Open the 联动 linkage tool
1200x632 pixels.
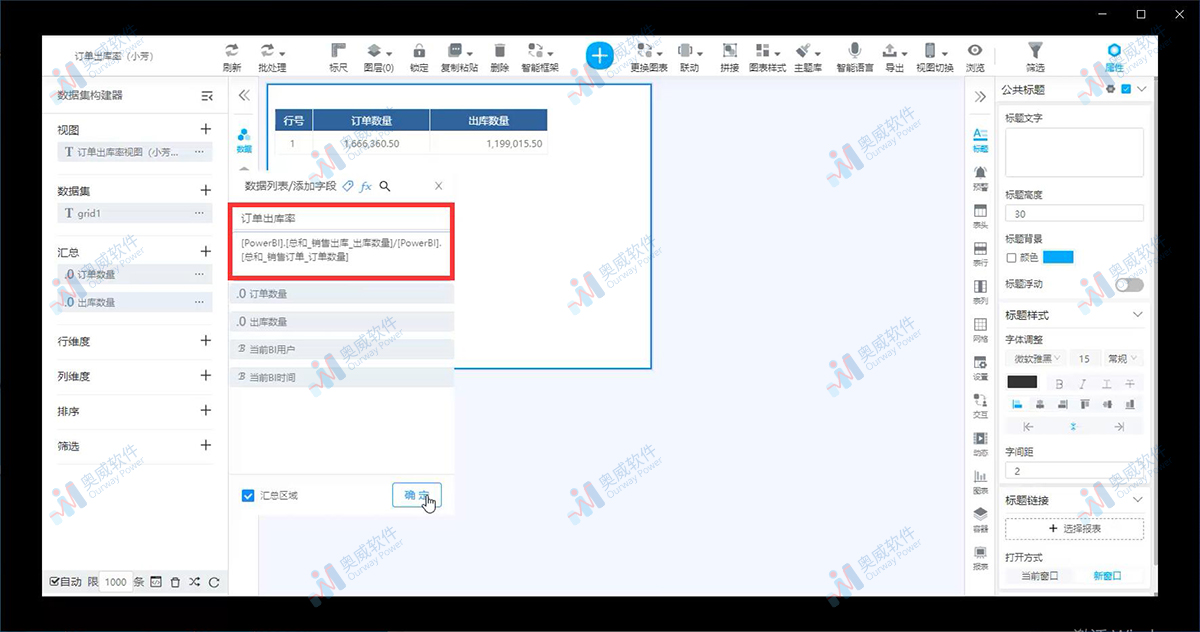point(689,56)
